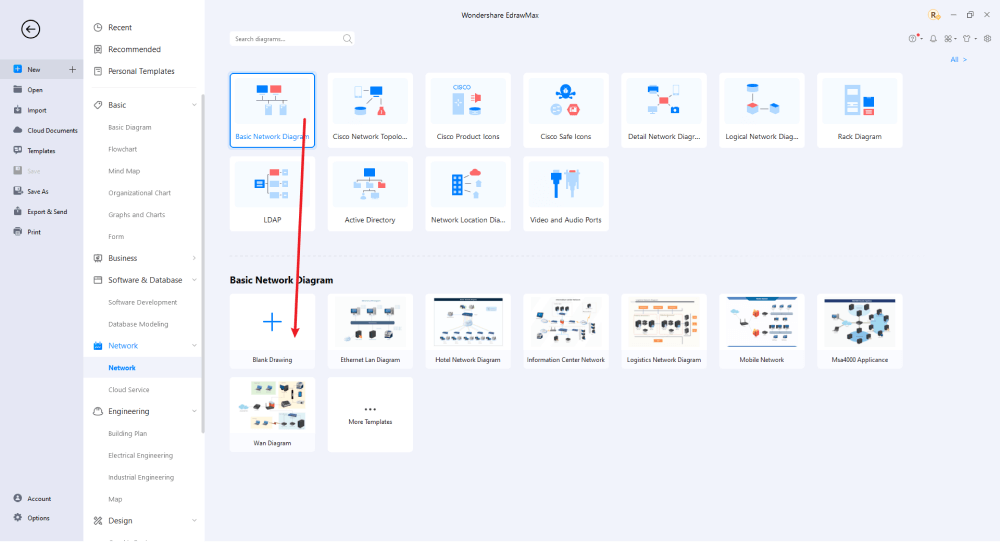Select Basic Network Diagram category
This screenshot has height=542, width=1000.
pyautogui.click(x=272, y=110)
